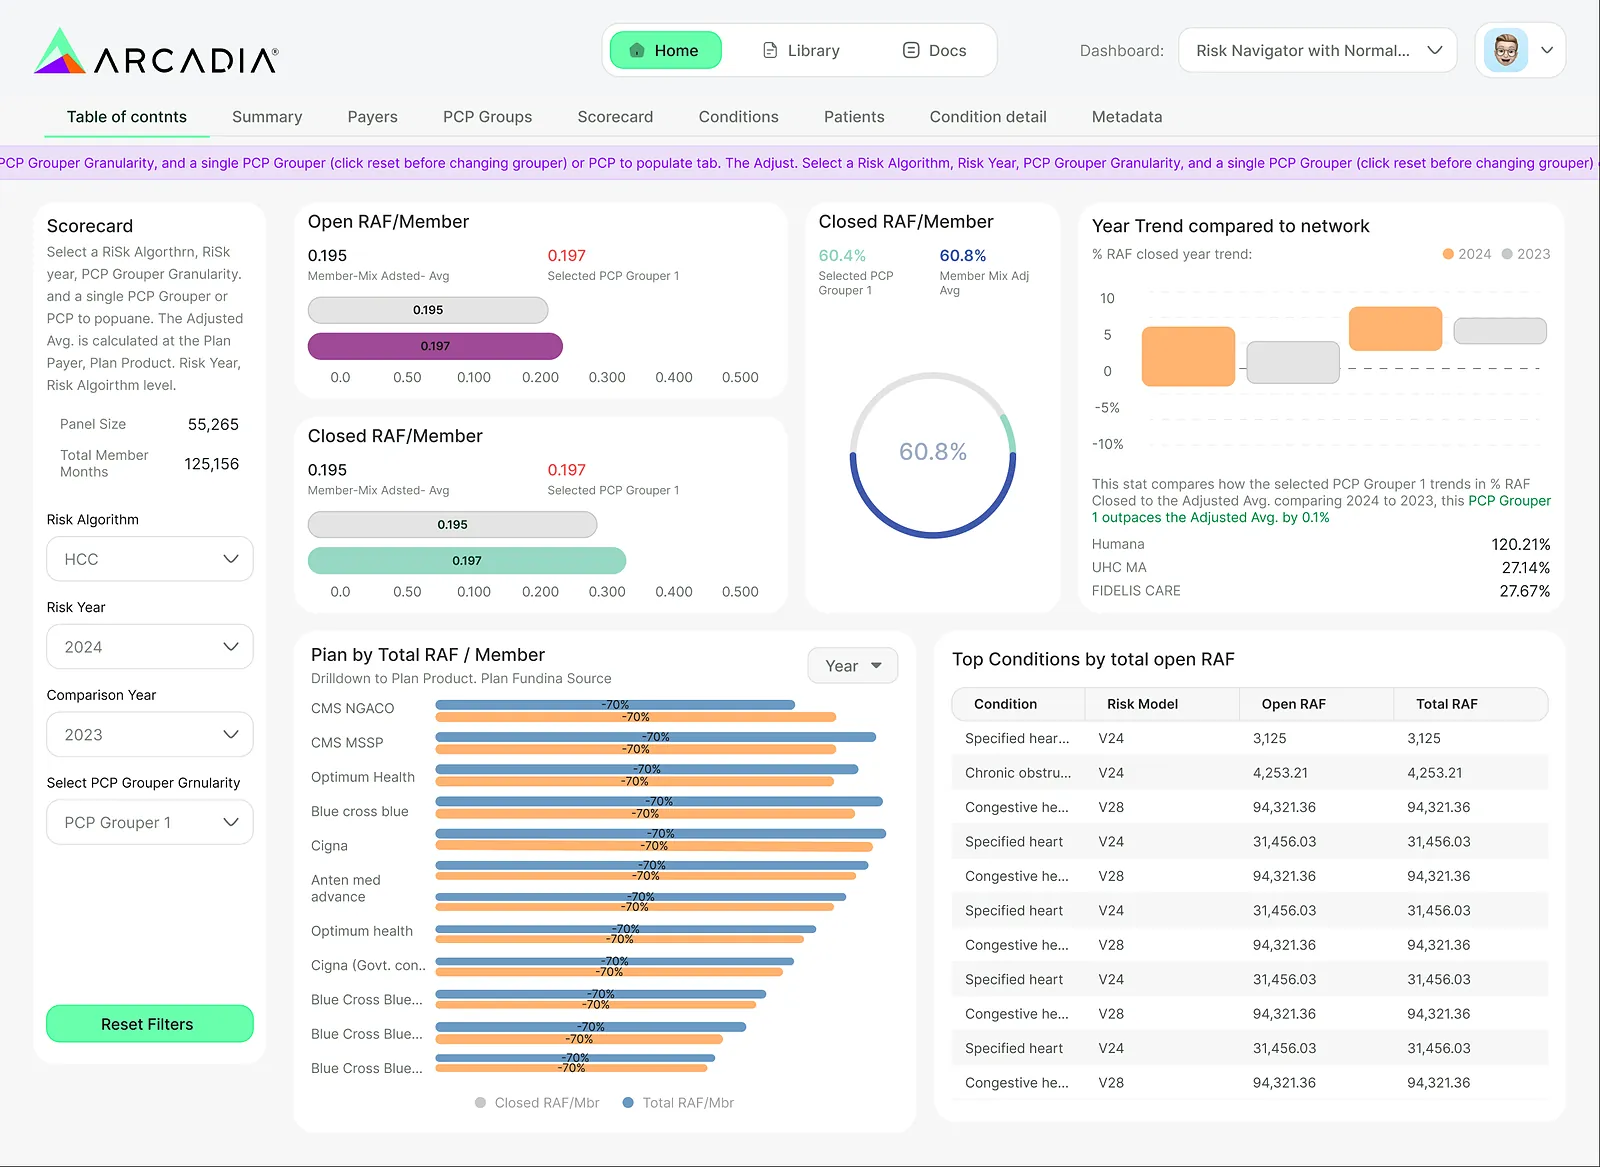Image resolution: width=1600 pixels, height=1167 pixels.
Task: Click the Arcadia logo
Action: [156, 51]
